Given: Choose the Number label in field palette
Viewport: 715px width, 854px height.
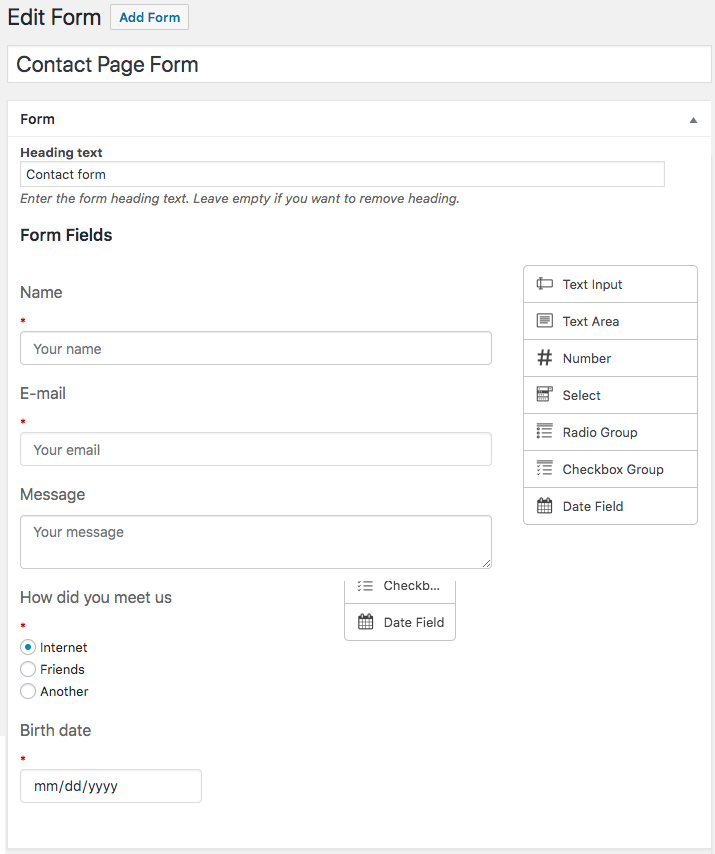Looking at the screenshot, I should pos(586,358).
